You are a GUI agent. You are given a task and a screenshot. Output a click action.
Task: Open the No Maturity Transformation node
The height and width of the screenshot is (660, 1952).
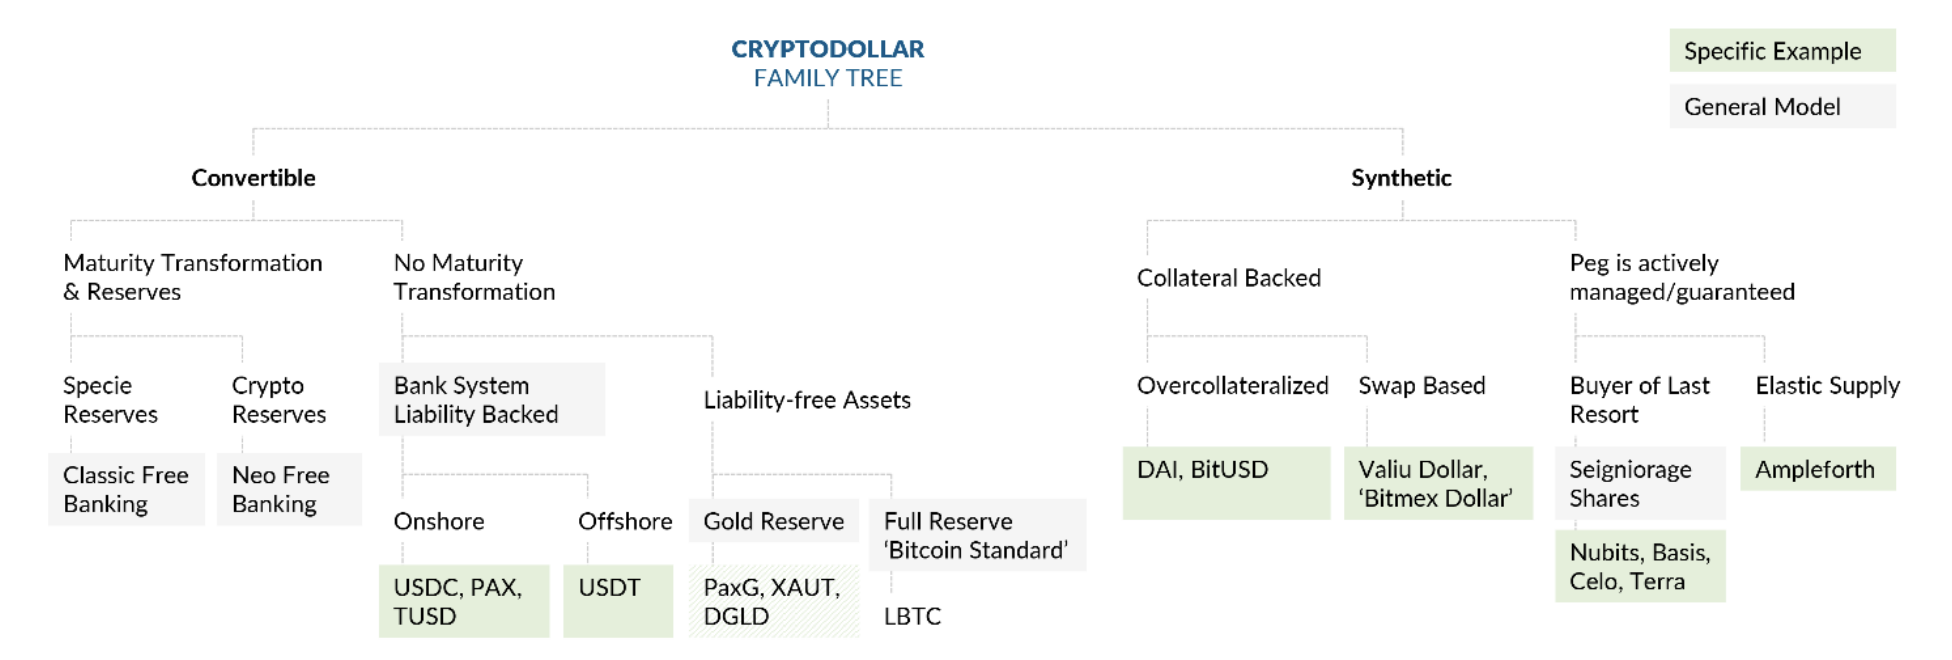474,277
